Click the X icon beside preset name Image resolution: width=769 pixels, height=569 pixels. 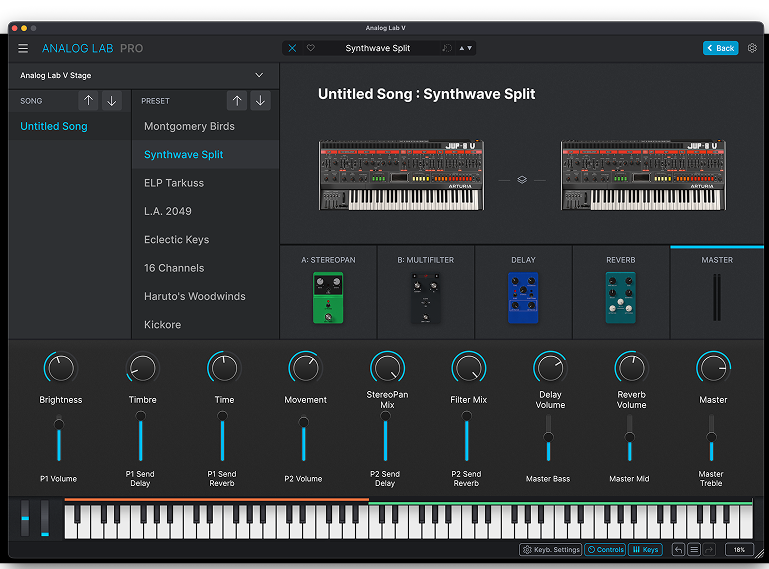click(292, 48)
